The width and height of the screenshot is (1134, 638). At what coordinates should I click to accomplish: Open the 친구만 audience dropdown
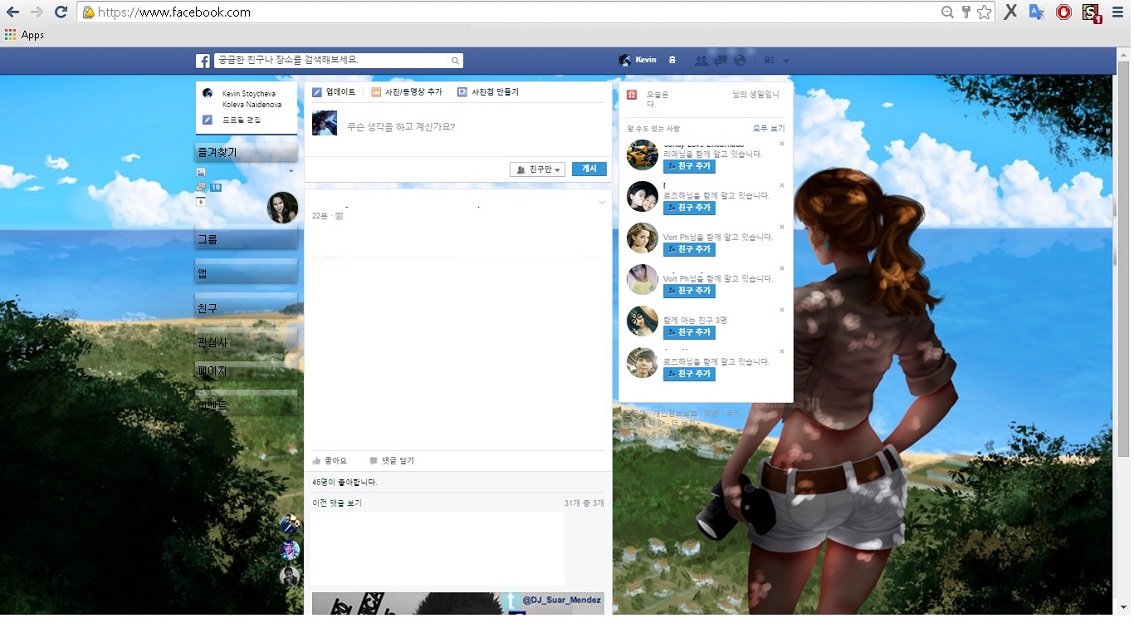tap(537, 169)
